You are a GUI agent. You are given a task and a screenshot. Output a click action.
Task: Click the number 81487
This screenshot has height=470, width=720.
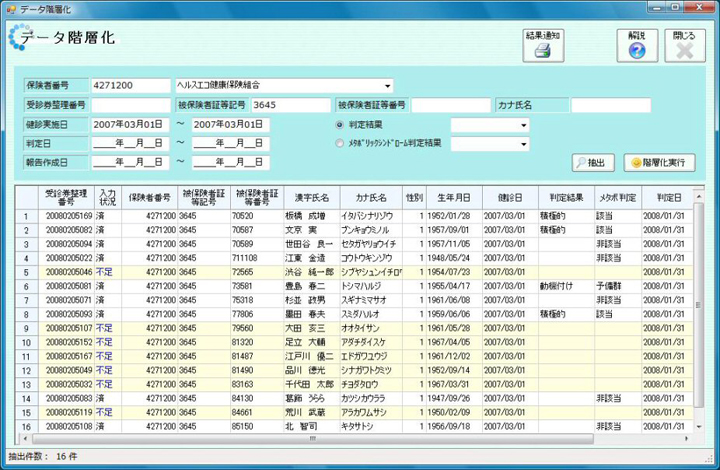click(242, 356)
